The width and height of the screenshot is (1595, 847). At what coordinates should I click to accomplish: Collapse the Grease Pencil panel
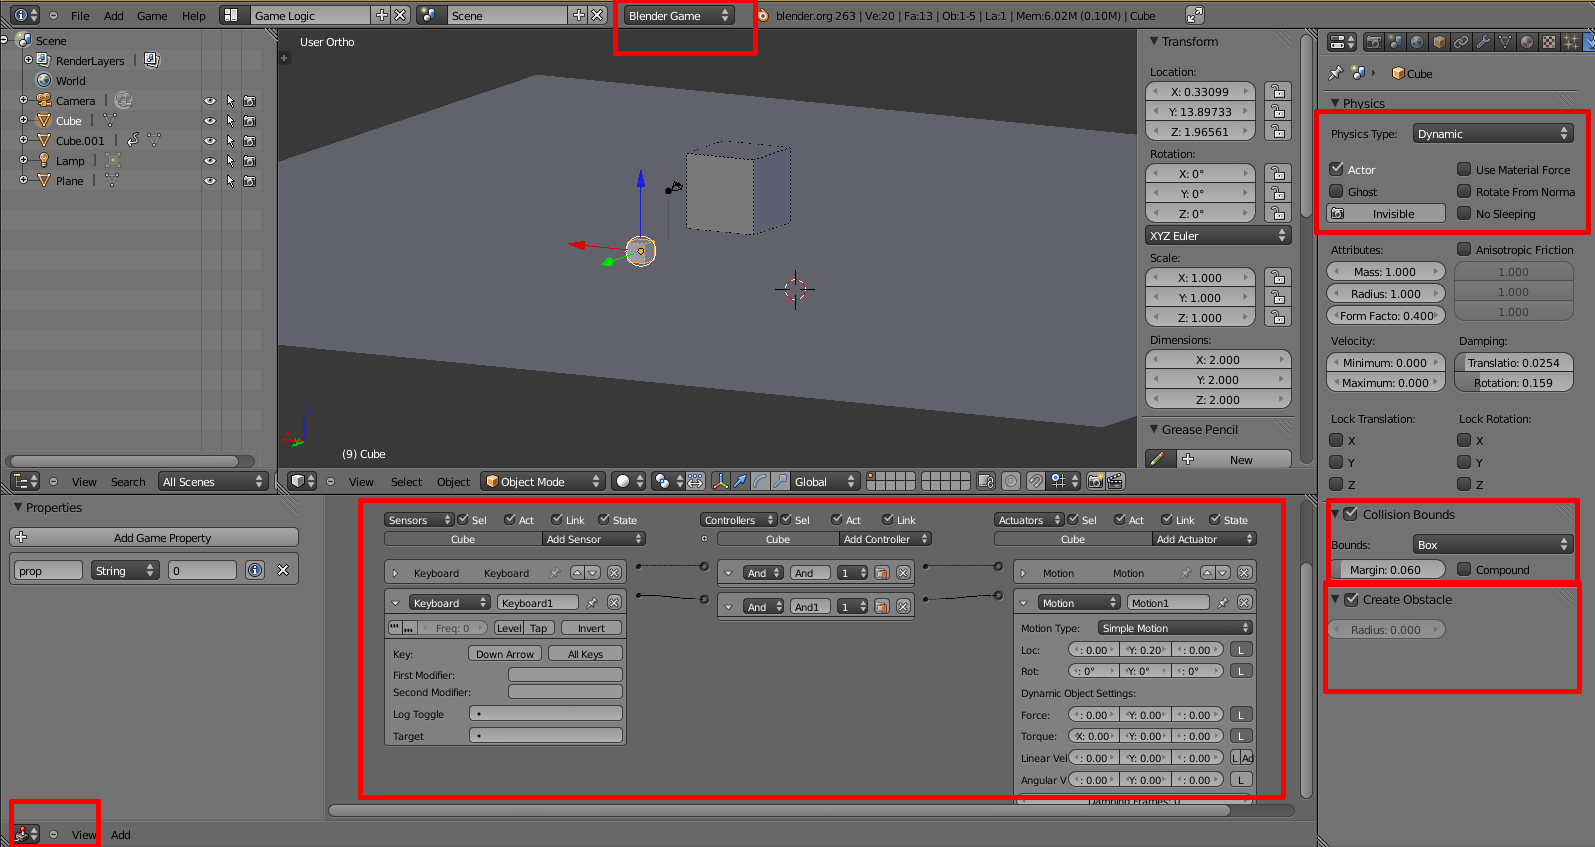point(1154,429)
